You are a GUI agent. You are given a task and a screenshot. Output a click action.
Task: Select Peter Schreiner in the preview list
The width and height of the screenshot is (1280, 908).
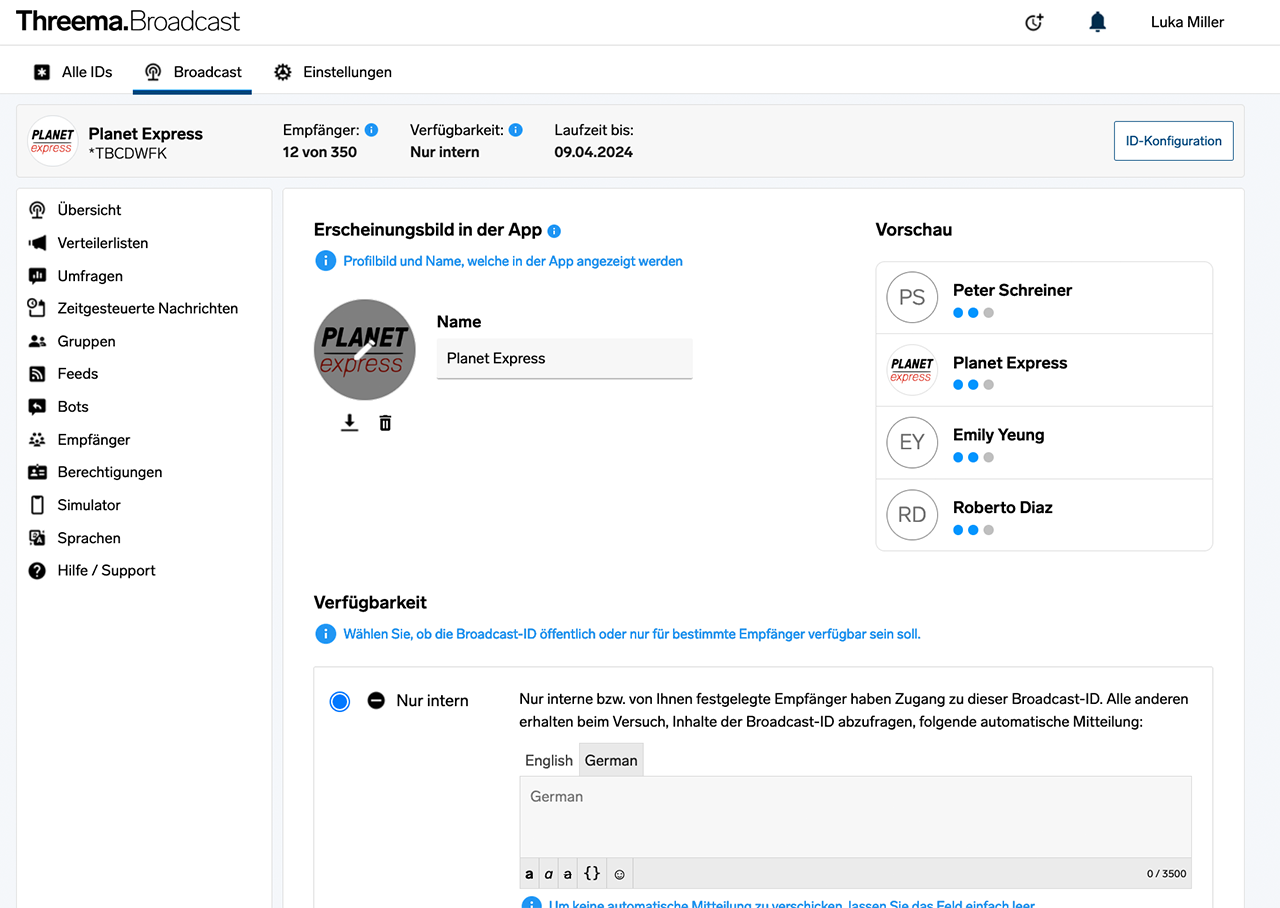1044,298
